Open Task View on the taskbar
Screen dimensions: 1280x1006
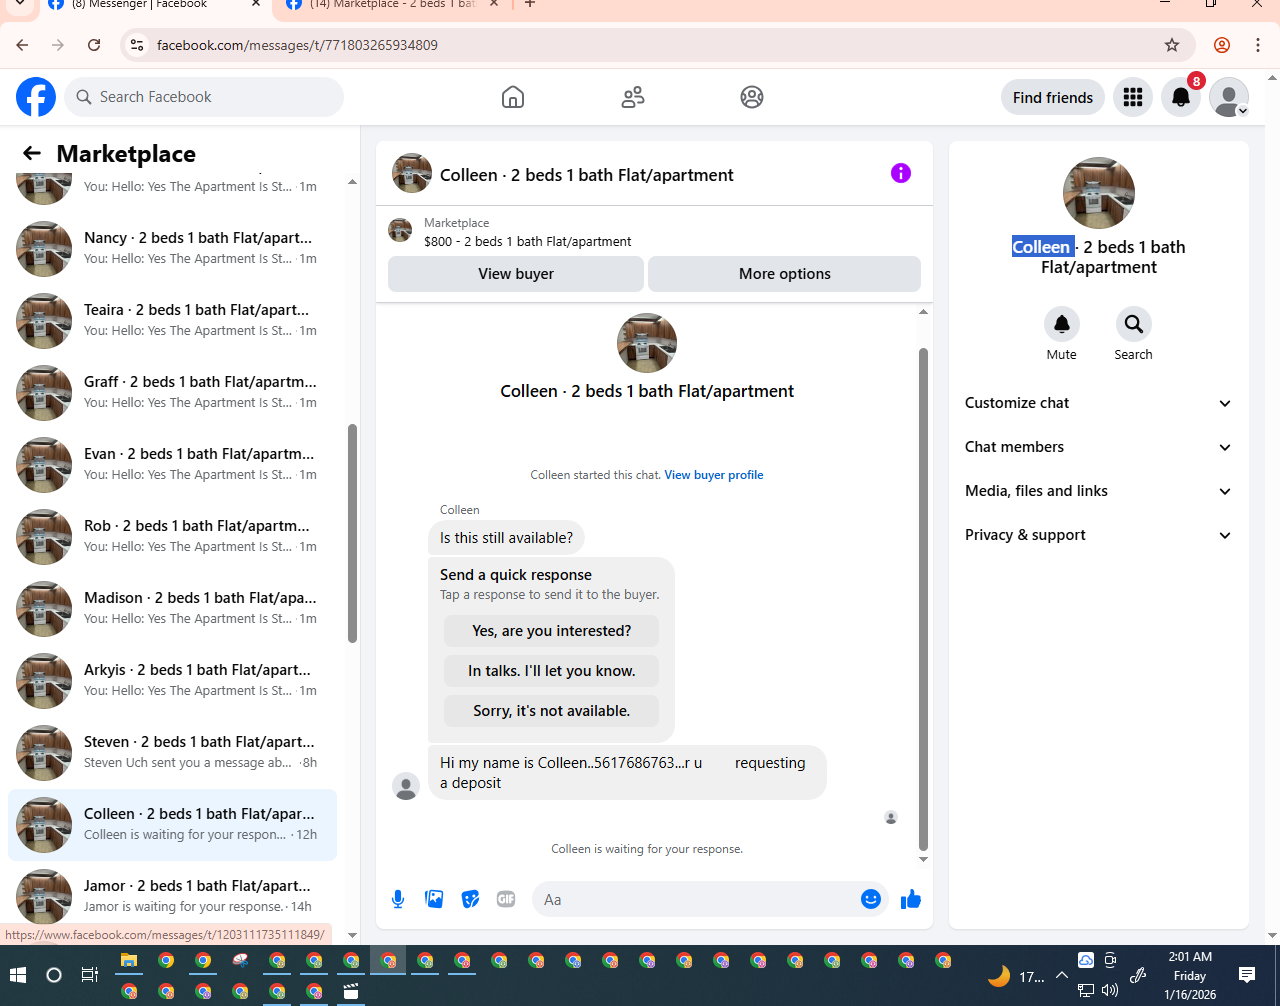[x=90, y=975]
